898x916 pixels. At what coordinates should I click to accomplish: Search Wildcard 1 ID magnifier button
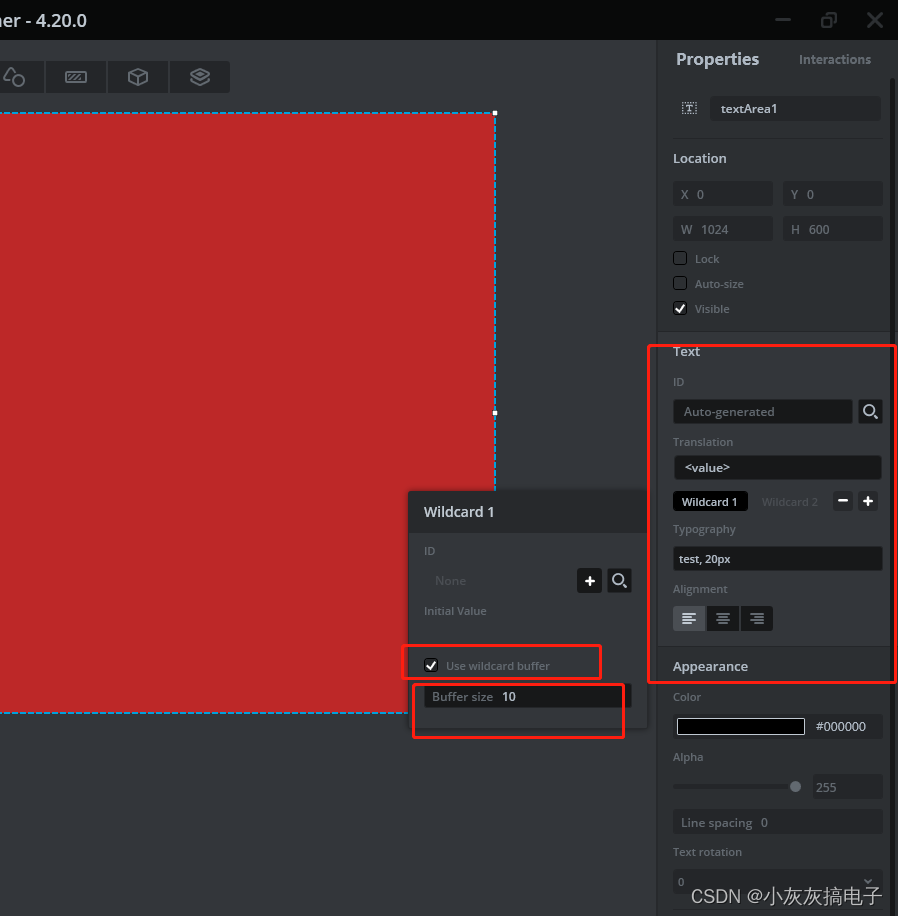click(619, 581)
